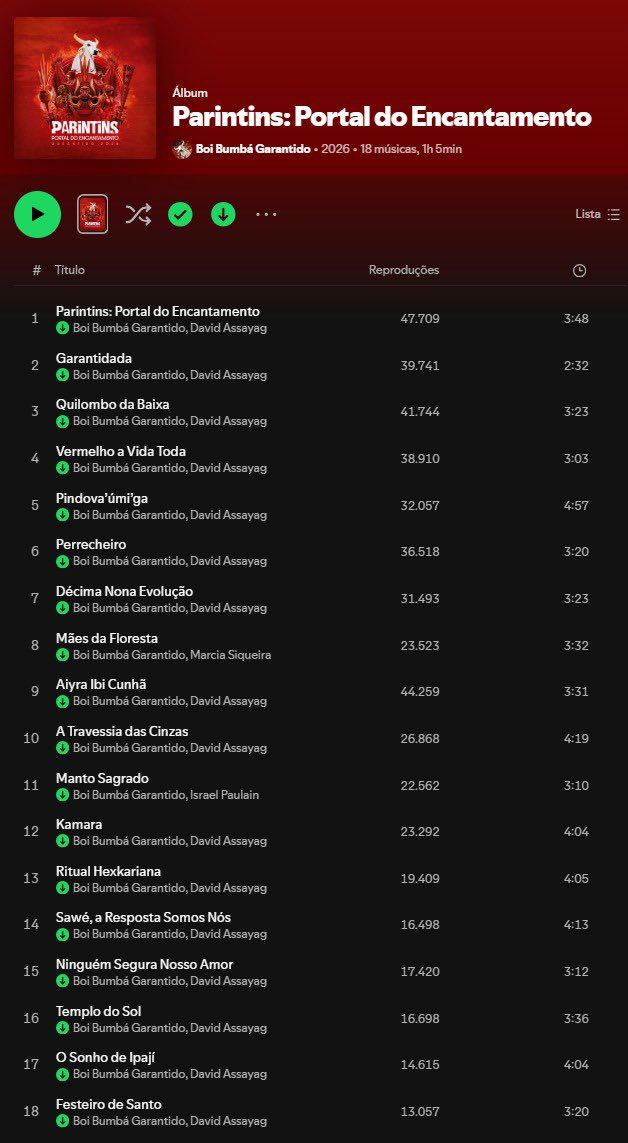Click track number 18
Viewport: 628px width, 1143px height.
[x=31, y=1112]
